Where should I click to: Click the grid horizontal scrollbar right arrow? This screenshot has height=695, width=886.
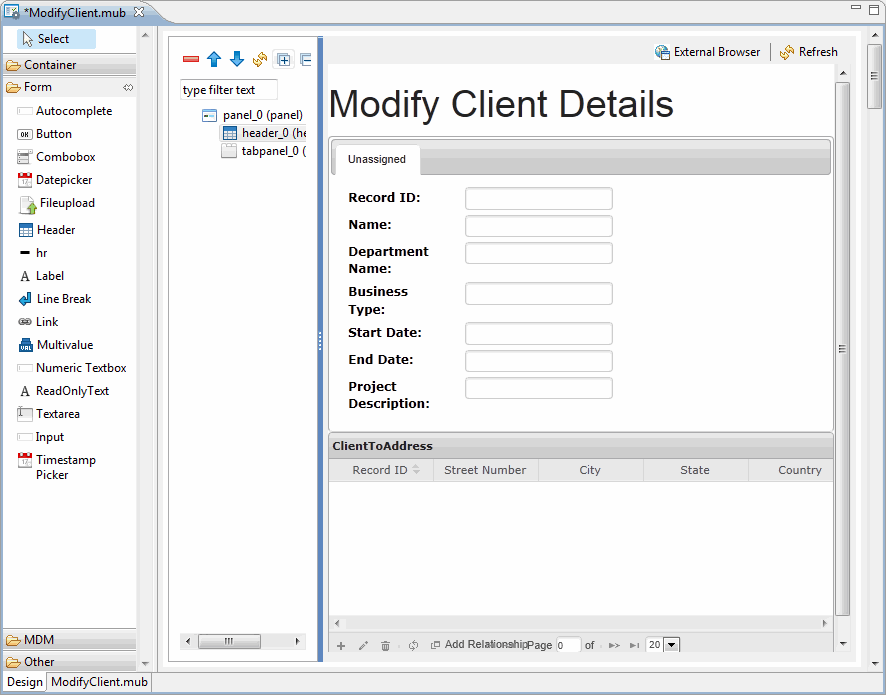pyautogui.click(x=824, y=623)
